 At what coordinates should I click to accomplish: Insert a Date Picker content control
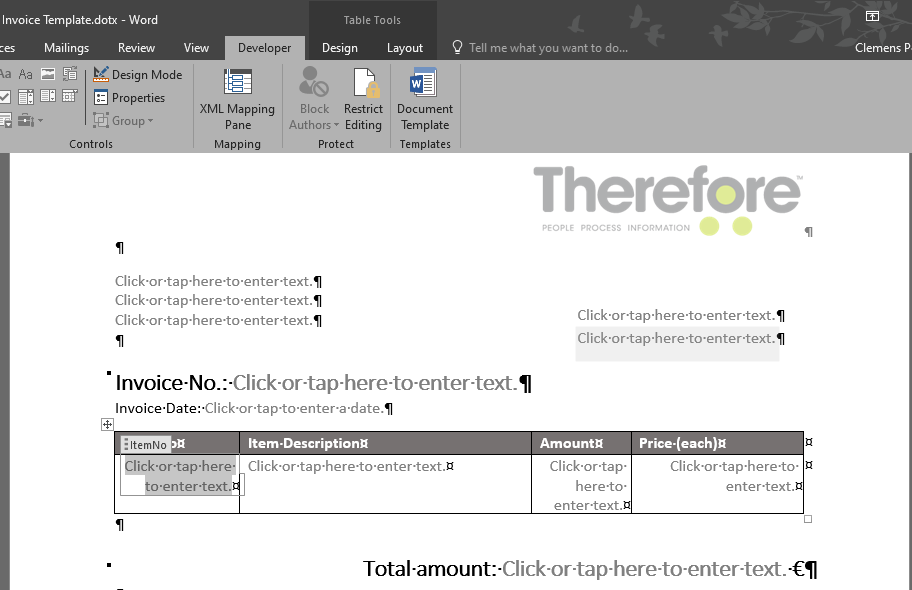(70, 96)
